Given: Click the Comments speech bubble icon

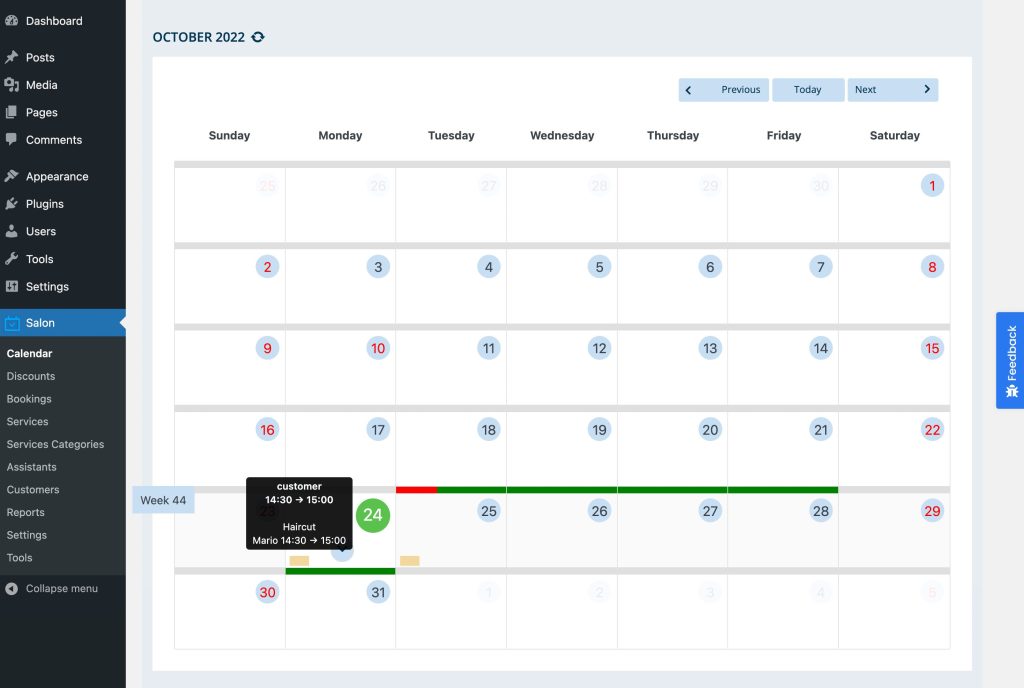Looking at the screenshot, I should pos(12,140).
